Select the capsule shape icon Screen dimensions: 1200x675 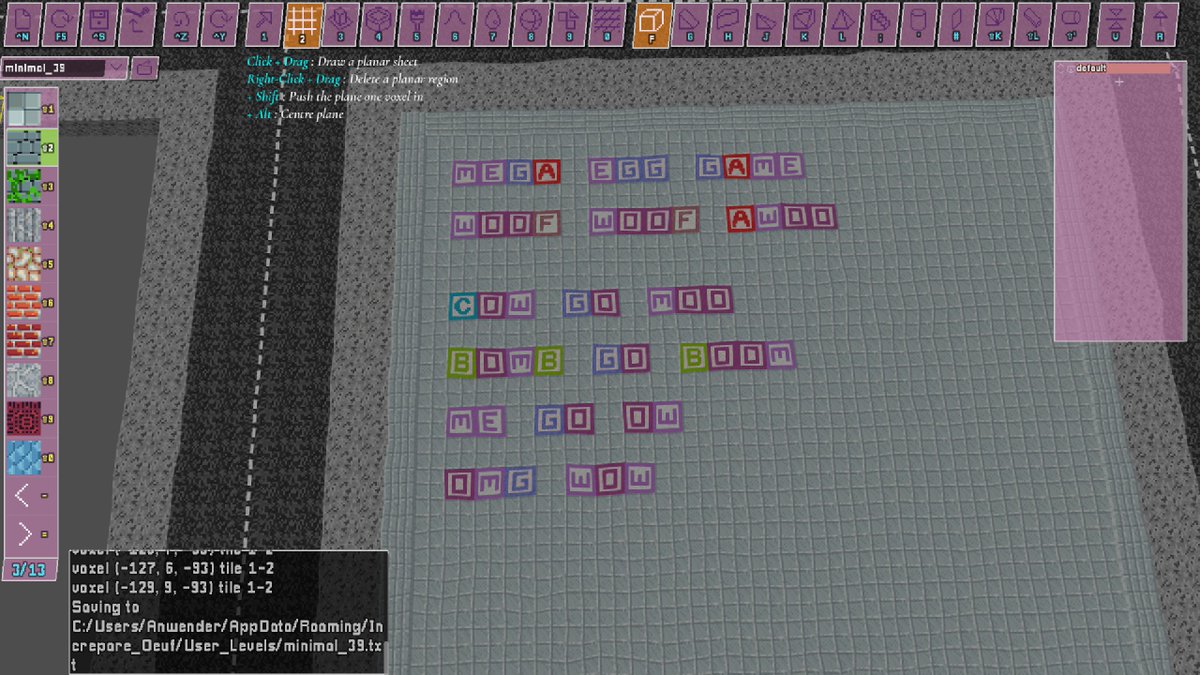tap(1069, 24)
